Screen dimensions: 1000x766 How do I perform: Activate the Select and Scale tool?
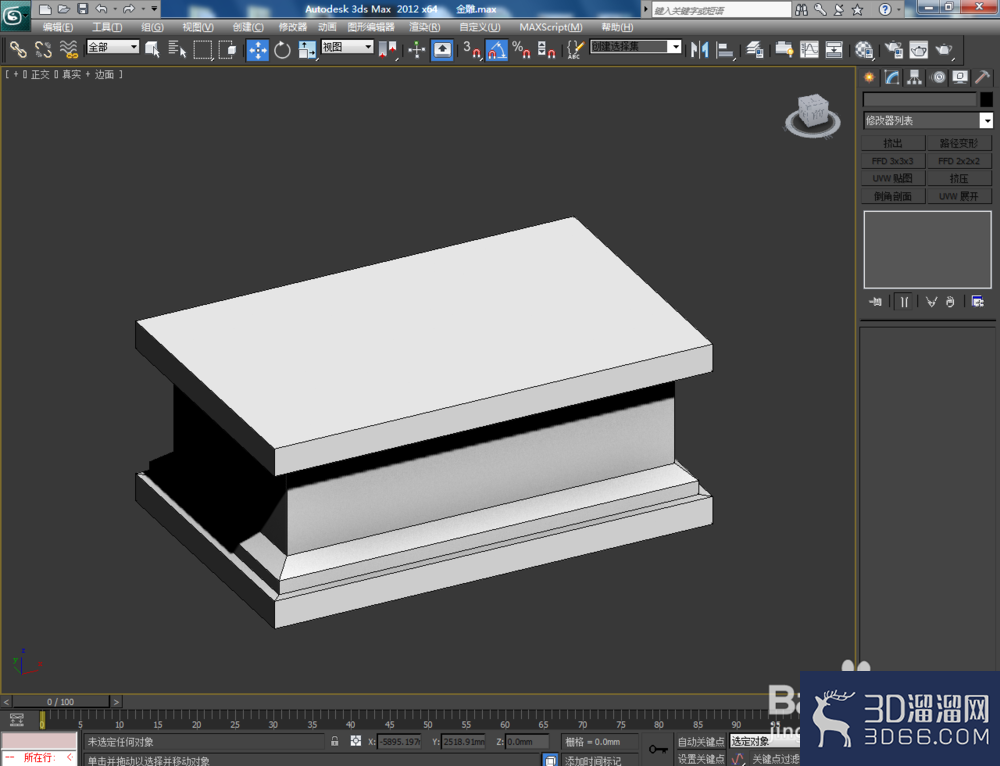point(307,50)
